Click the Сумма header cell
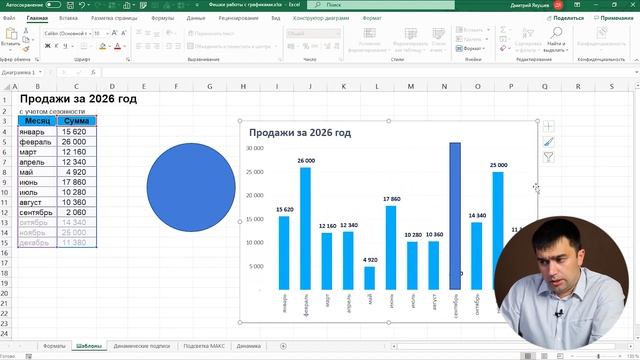640x360 pixels. click(x=76, y=121)
